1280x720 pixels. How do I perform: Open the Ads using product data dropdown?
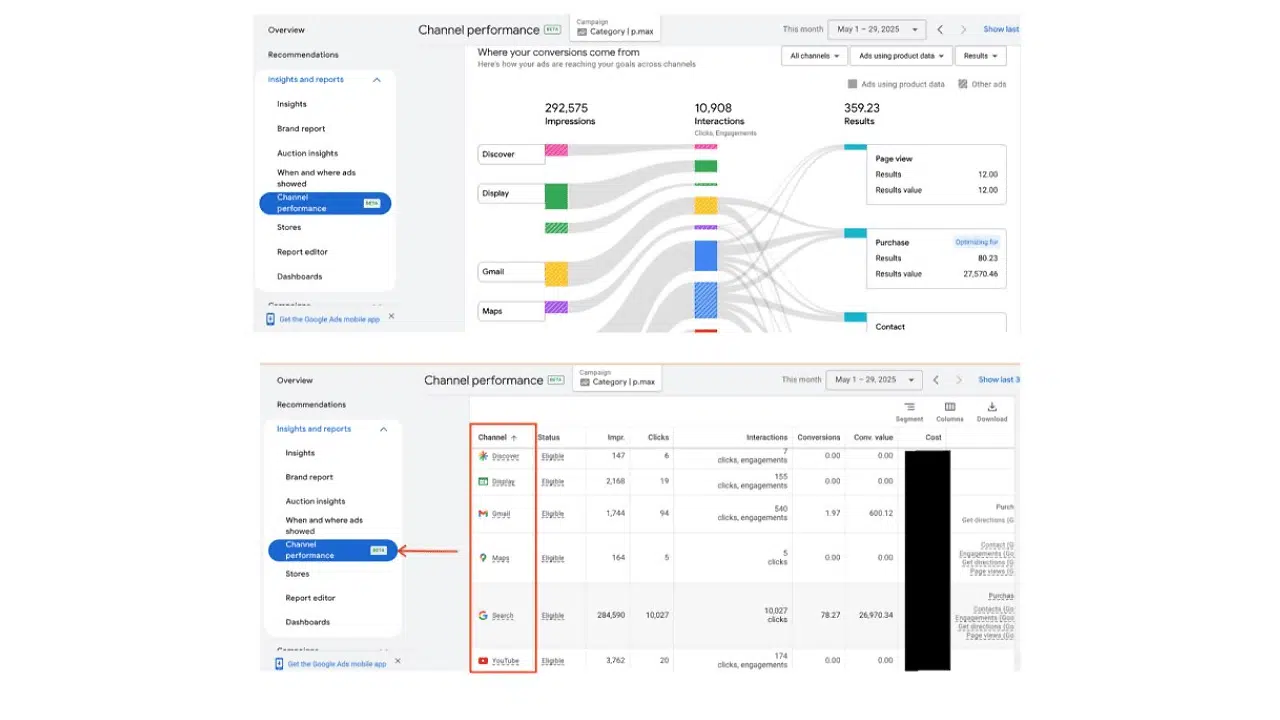coord(901,56)
